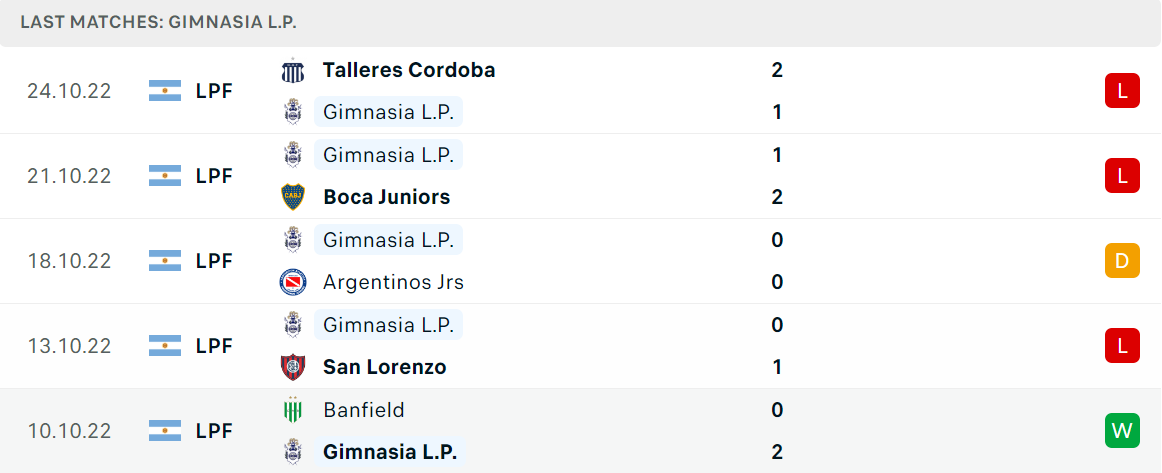Image resolution: width=1162 pixels, height=473 pixels.
Task: Open the Talleres Cordoba team link
Action: point(409,70)
